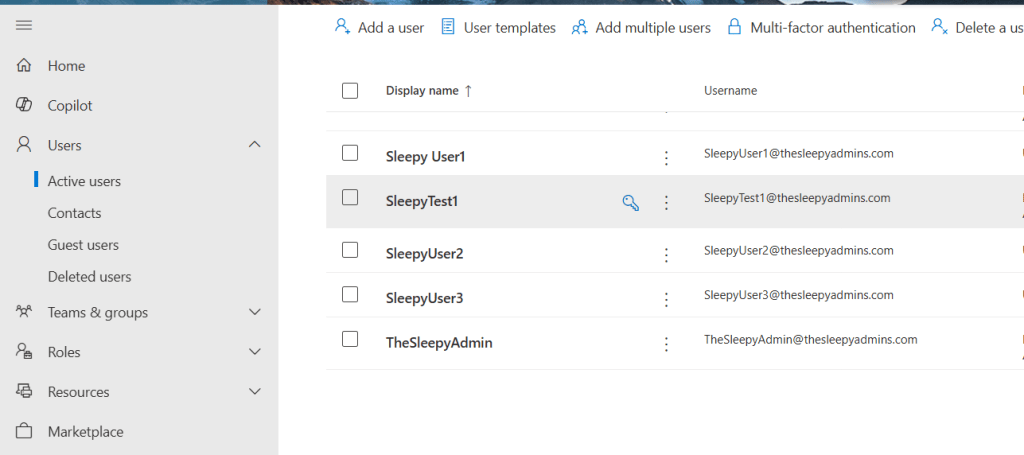This screenshot has width=1024, height=455.
Task: Open more actions menu for SleepyUser3
Action: [666, 299]
